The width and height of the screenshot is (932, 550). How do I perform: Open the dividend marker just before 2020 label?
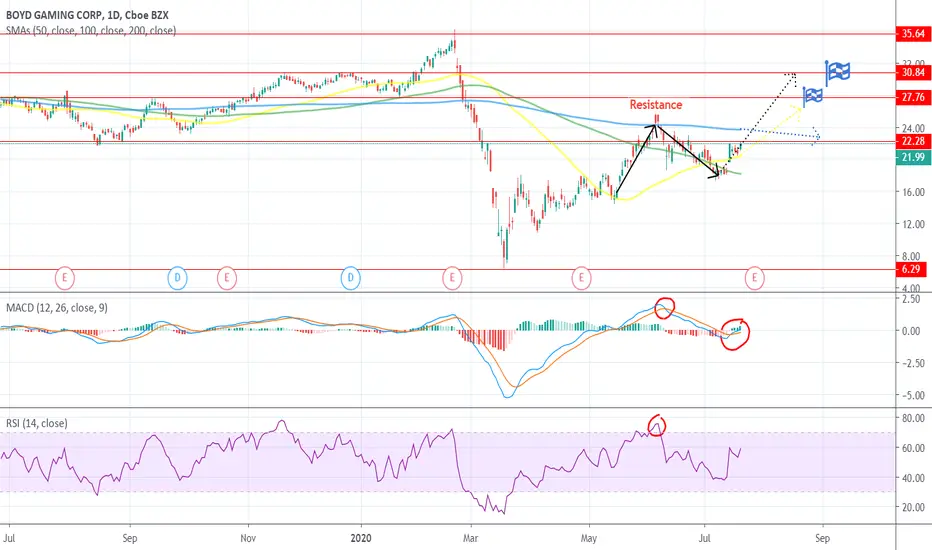[x=351, y=277]
